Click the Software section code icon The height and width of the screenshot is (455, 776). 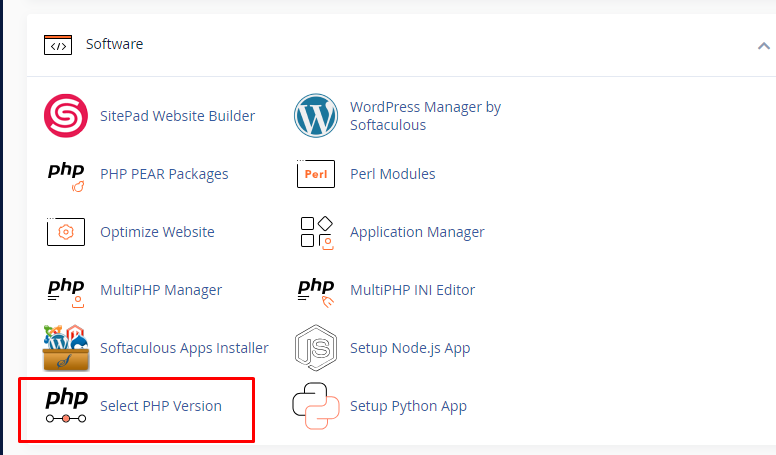click(58, 45)
